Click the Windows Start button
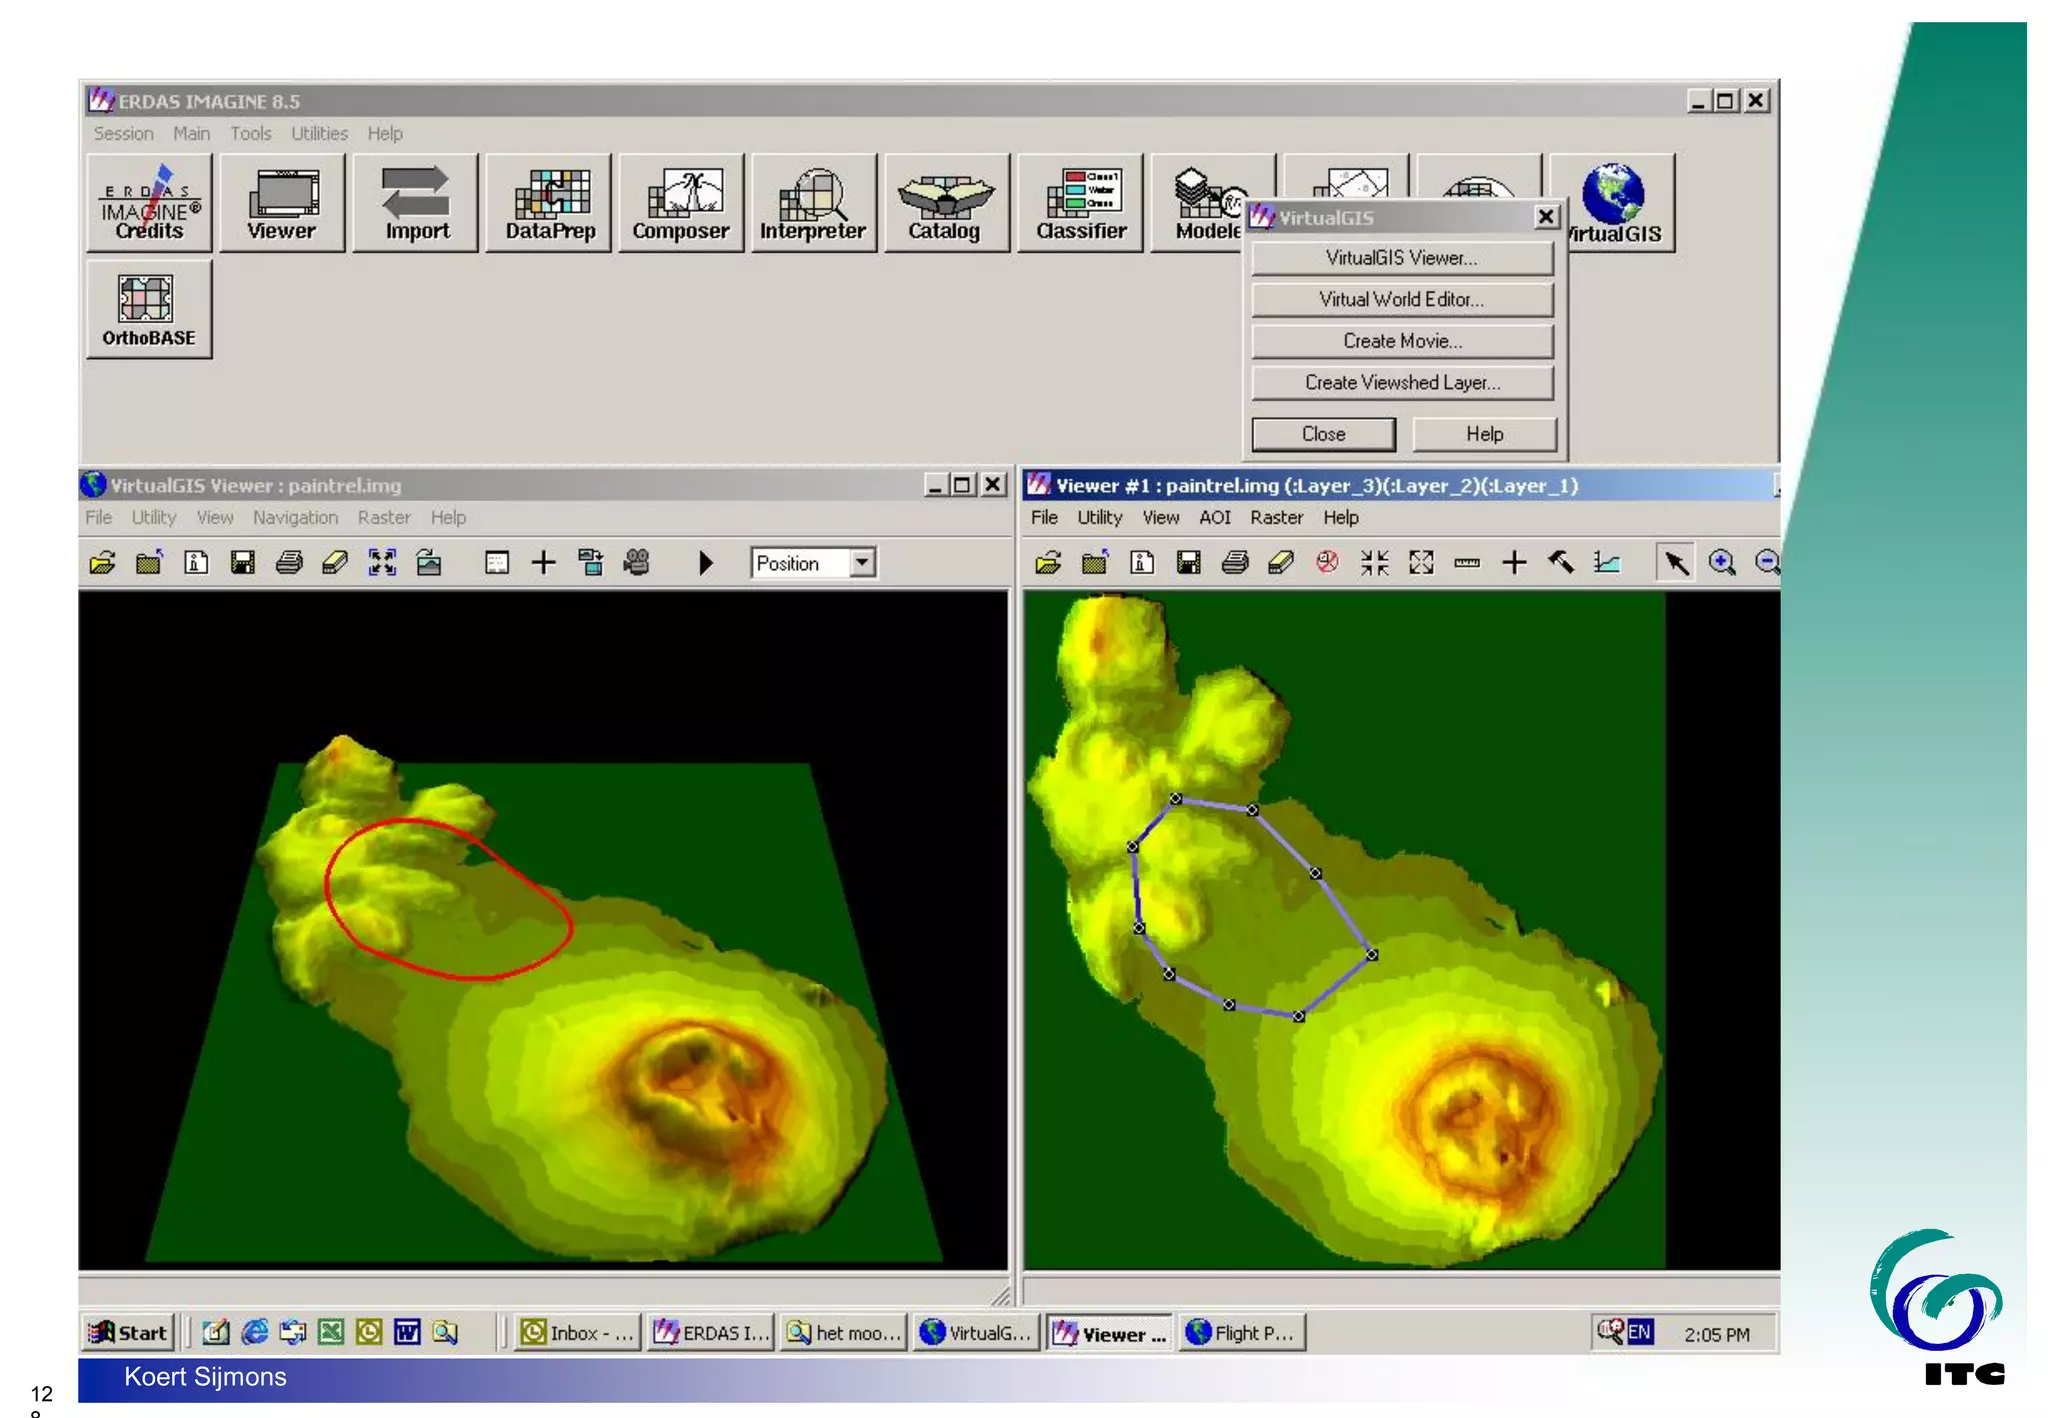The image size is (2048, 1418). coord(128,1332)
